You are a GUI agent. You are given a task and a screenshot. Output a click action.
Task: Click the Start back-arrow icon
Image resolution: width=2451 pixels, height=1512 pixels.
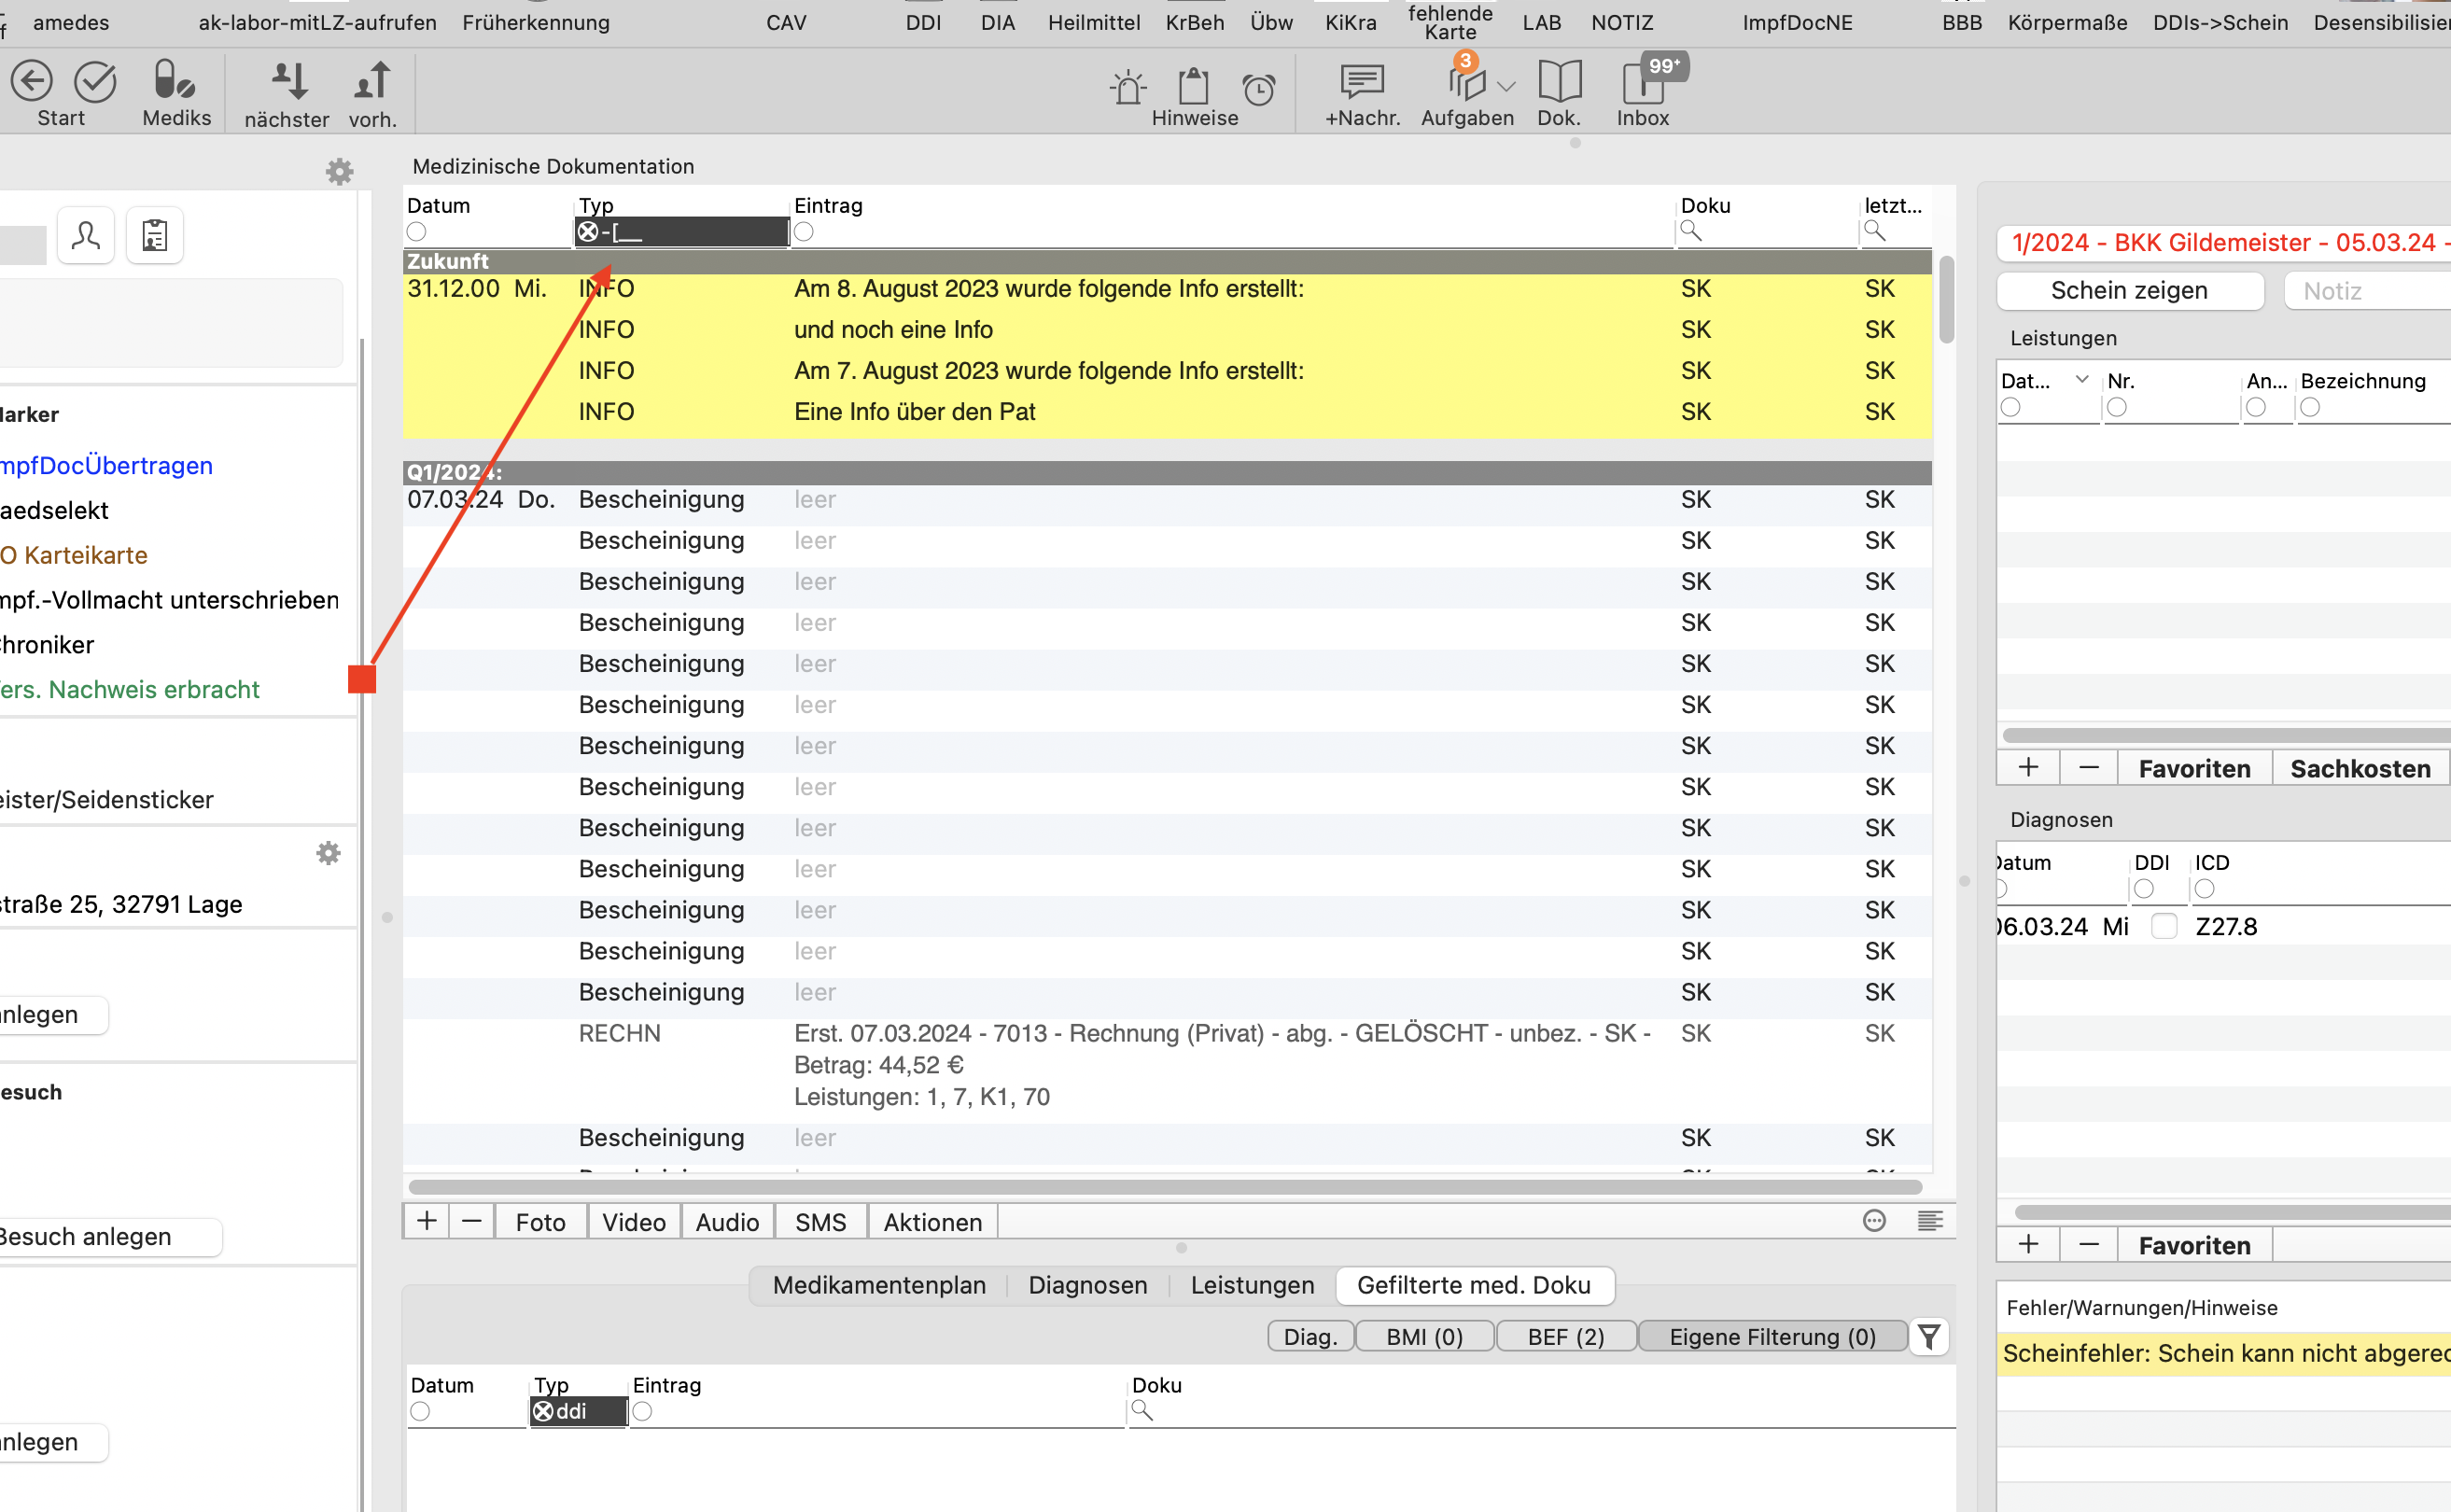click(31, 82)
